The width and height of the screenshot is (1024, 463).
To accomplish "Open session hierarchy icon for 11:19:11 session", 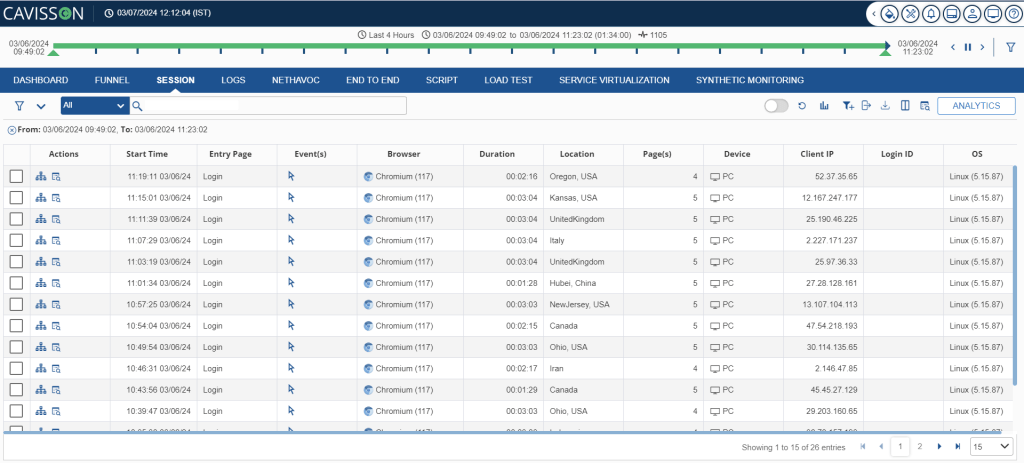I will coord(41,176).
